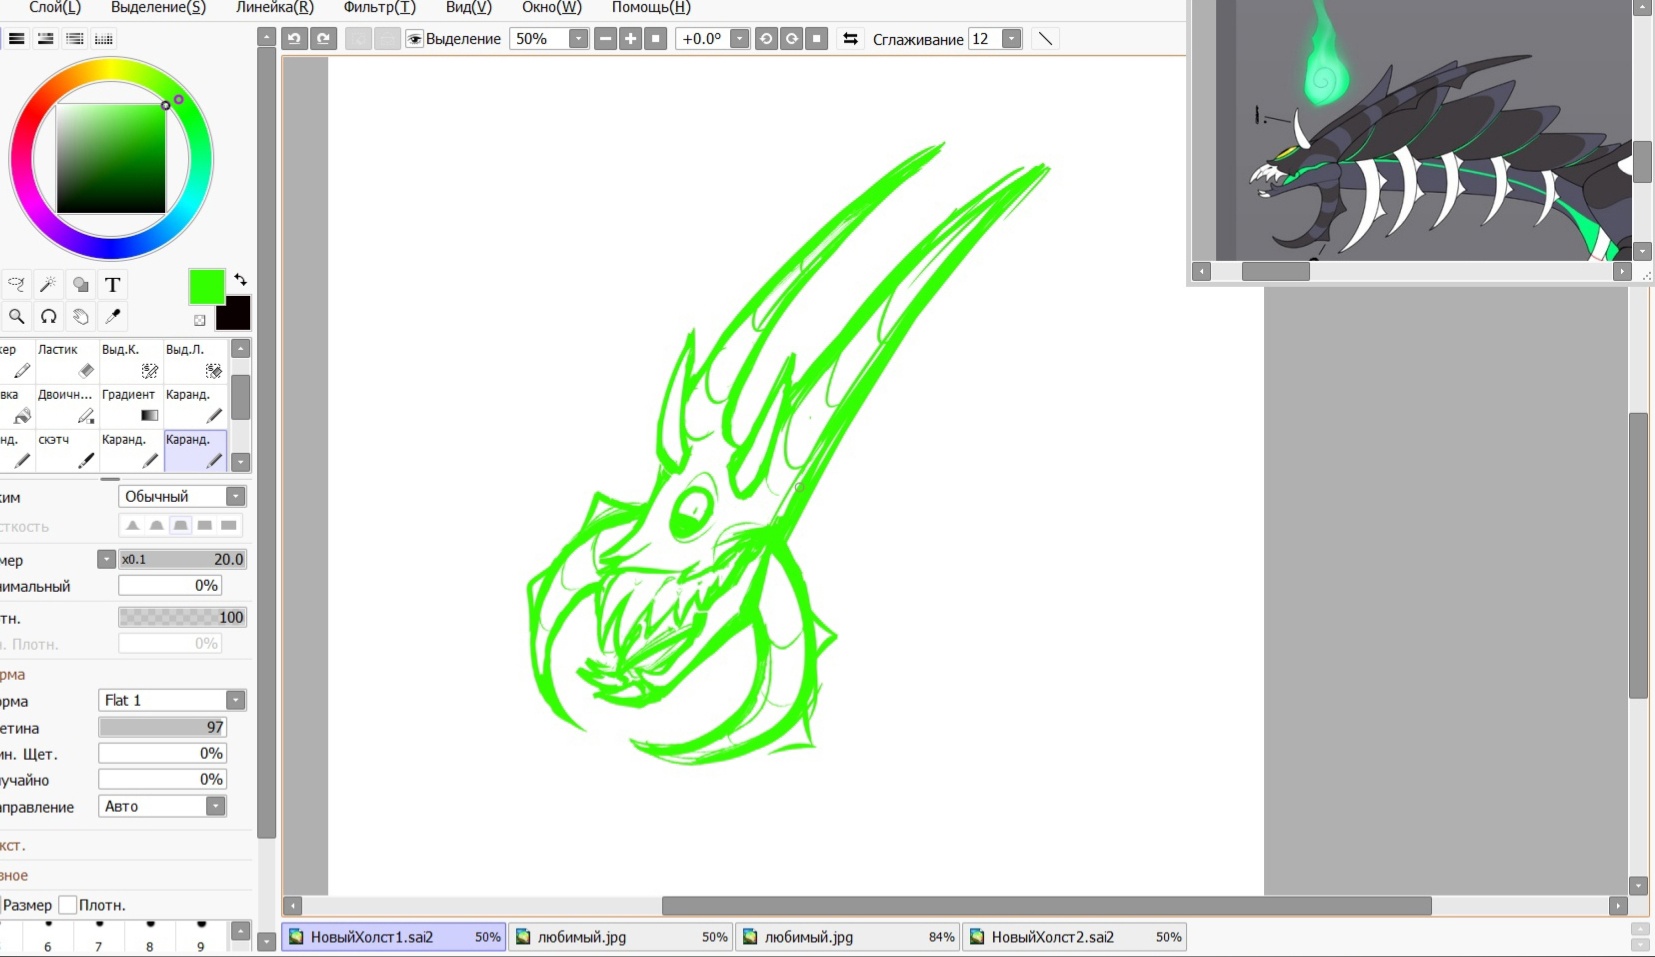Reset the canvas rotation
The width and height of the screenshot is (1655, 957).
coord(817,39)
